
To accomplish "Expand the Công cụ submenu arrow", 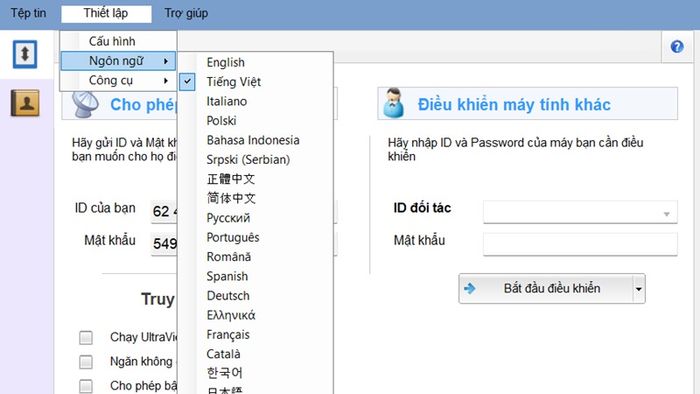I will pos(166,80).
